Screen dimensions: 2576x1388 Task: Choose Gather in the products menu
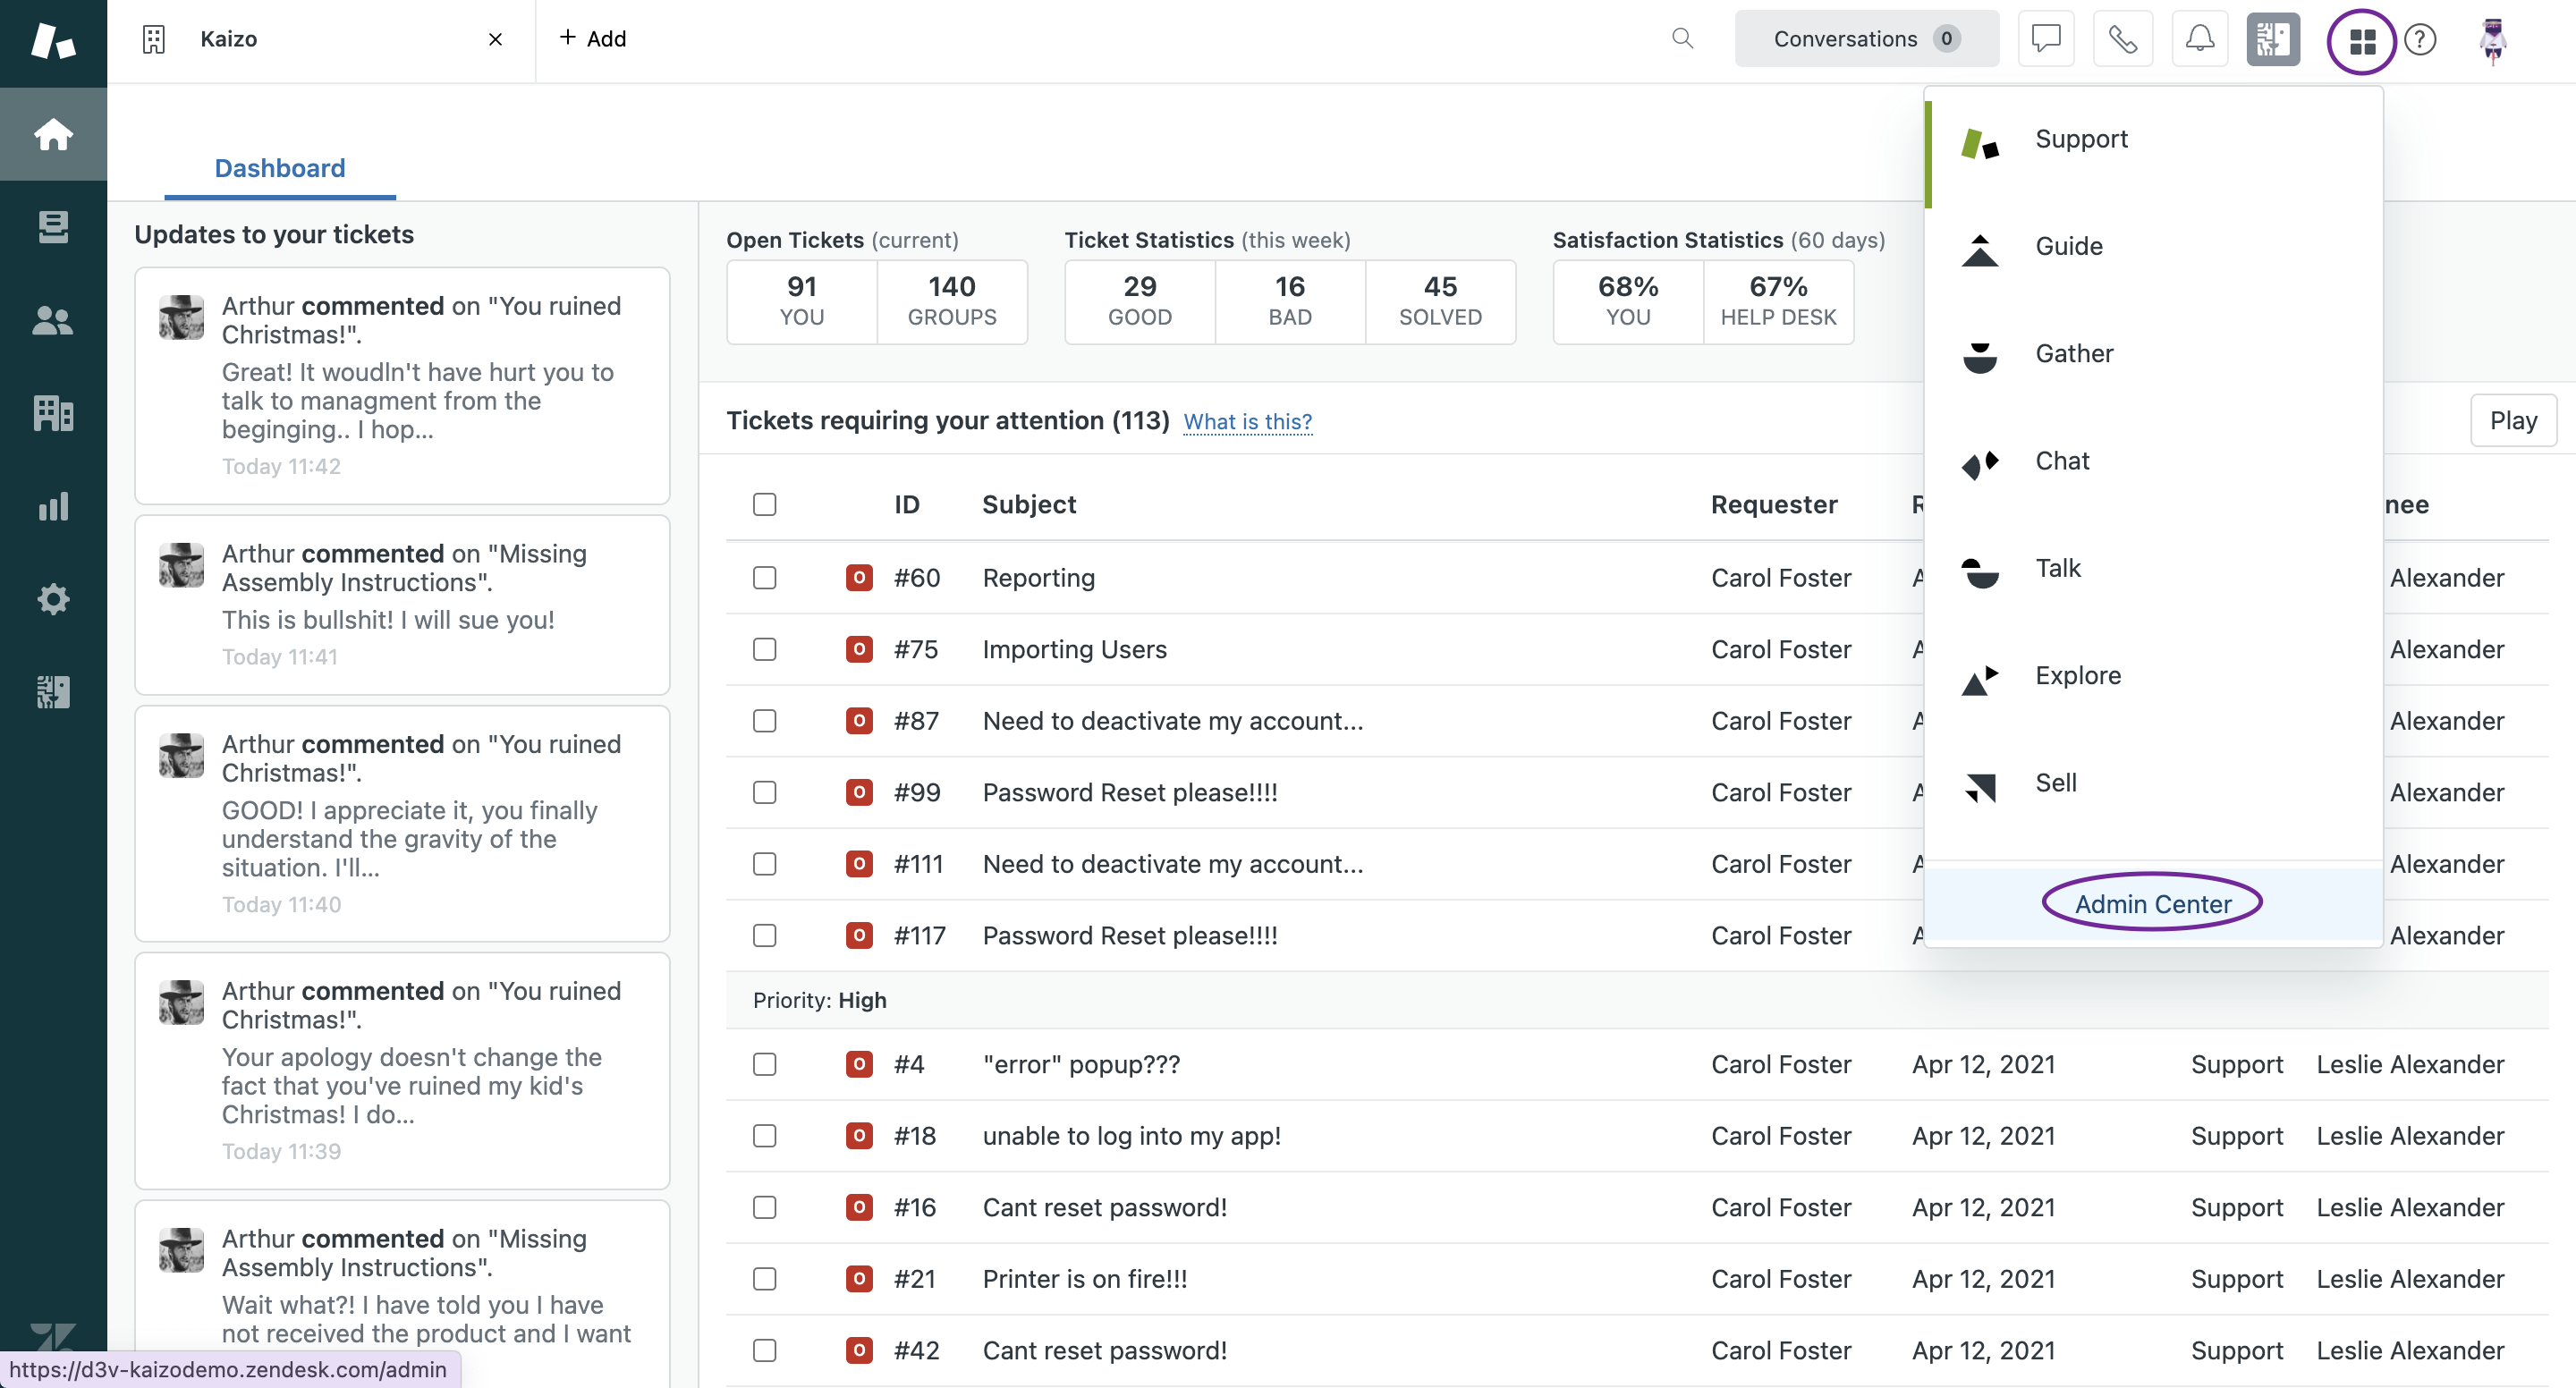pos(2152,353)
